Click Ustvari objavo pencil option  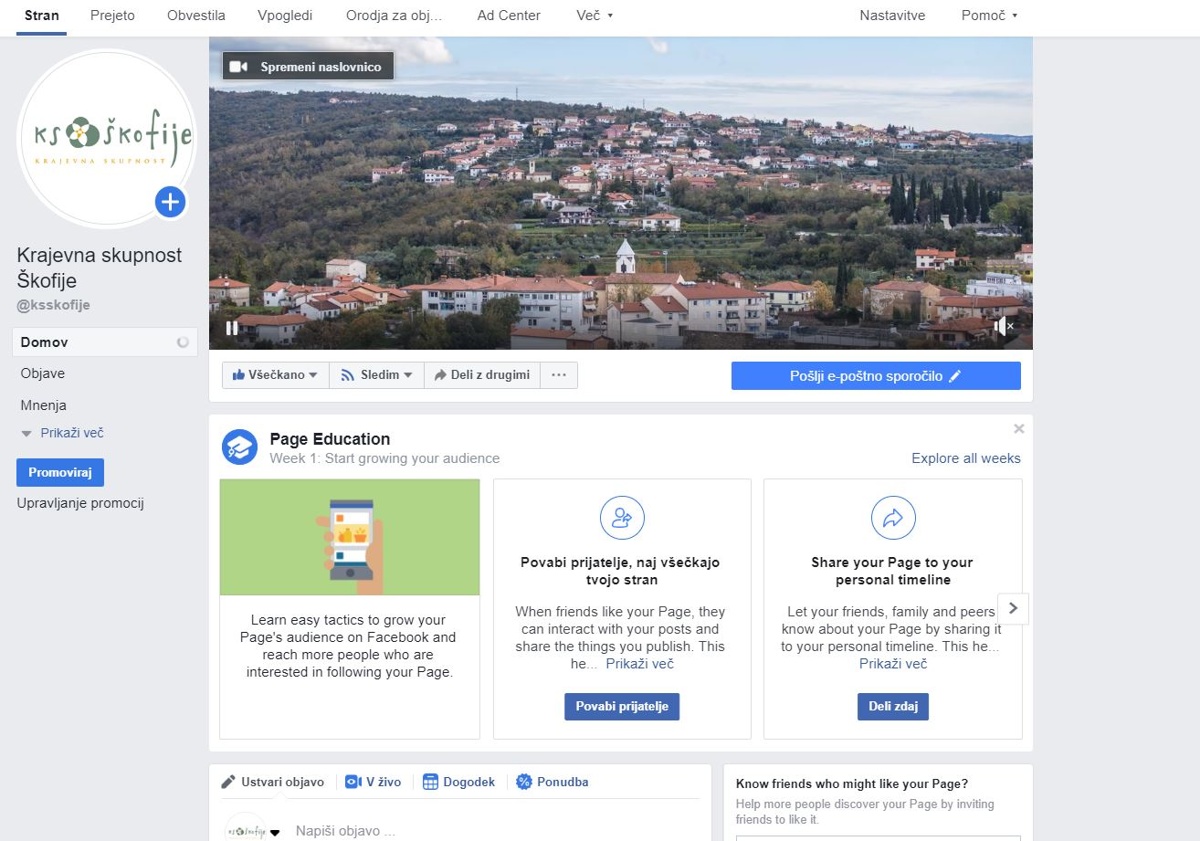pyautogui.click(x=273, y=782)
